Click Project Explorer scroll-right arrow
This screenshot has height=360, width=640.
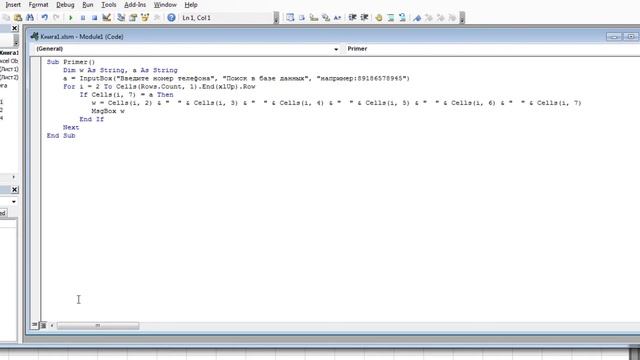point(13,177)
